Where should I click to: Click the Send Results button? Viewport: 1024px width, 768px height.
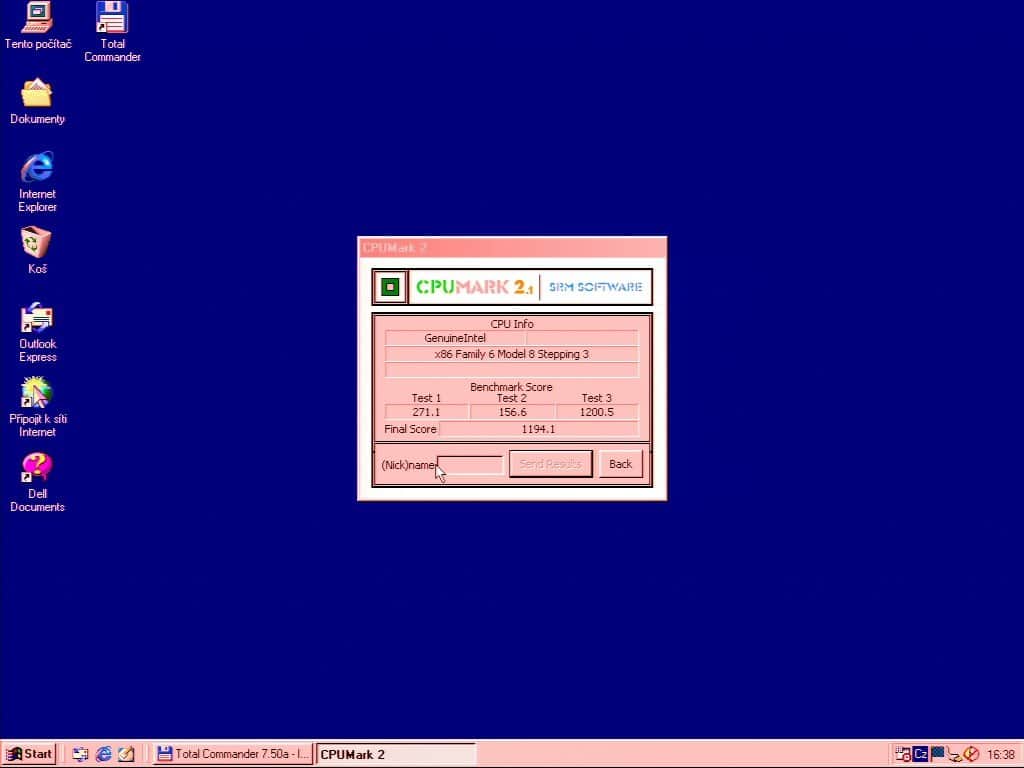551,464
